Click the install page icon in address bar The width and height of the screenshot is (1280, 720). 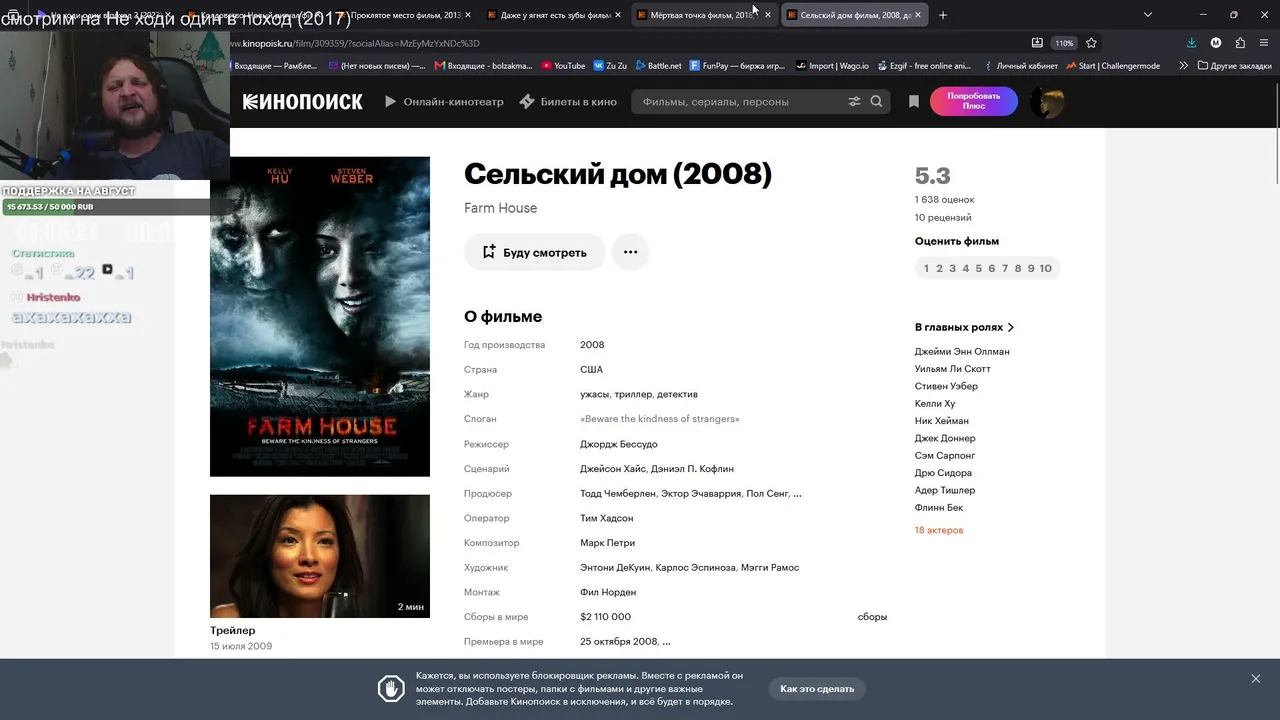coord(1037,43)
